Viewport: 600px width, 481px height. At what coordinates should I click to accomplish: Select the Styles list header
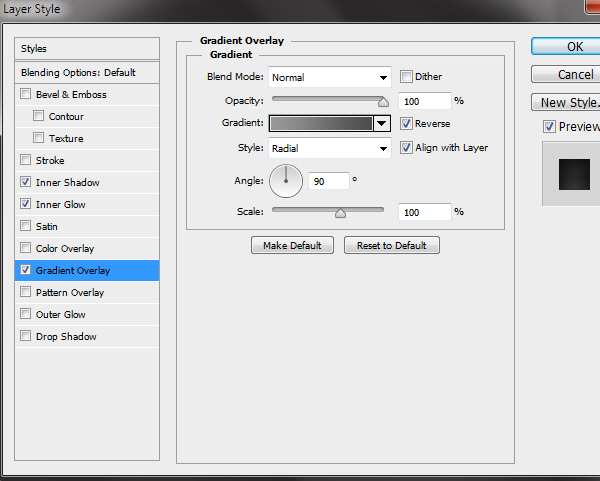pyautogui.click(x=88, y=49)
